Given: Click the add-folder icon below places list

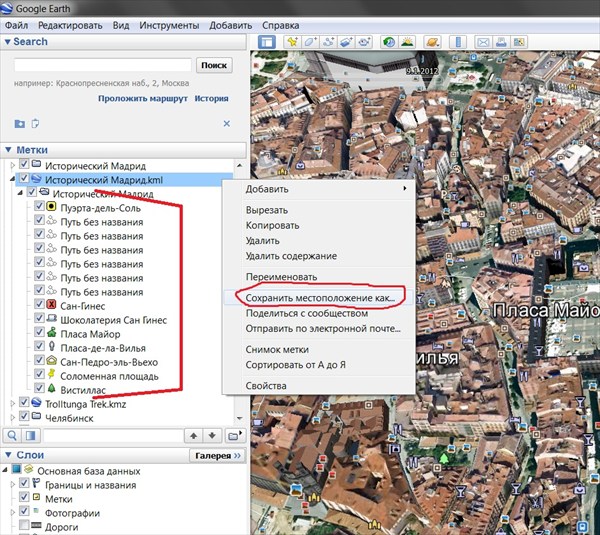Looking at the screenshot, I should tap(234, 436).
